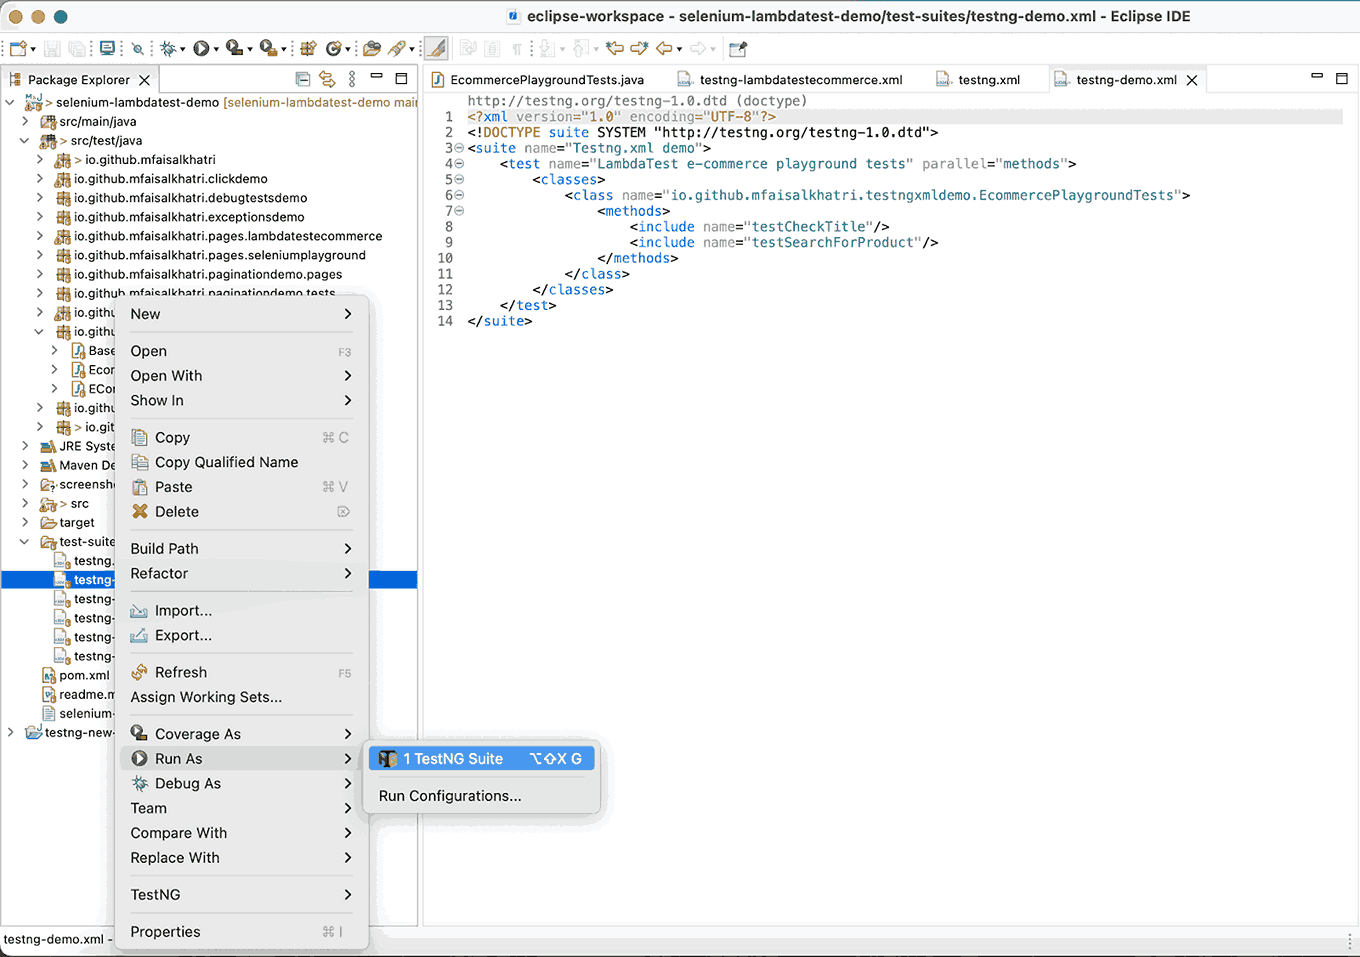Collapse the code fold marker on line 4
The height and width of the screenshot is (957, 1360).
point(458,163)
